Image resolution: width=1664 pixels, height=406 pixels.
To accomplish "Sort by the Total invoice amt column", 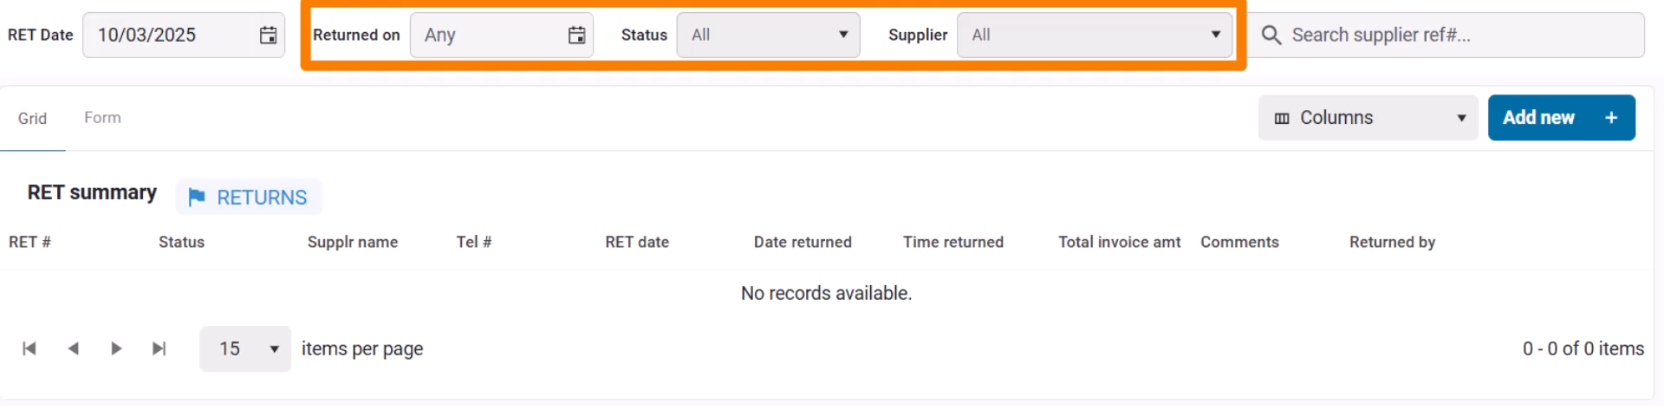I will (x=1119, y=242).
